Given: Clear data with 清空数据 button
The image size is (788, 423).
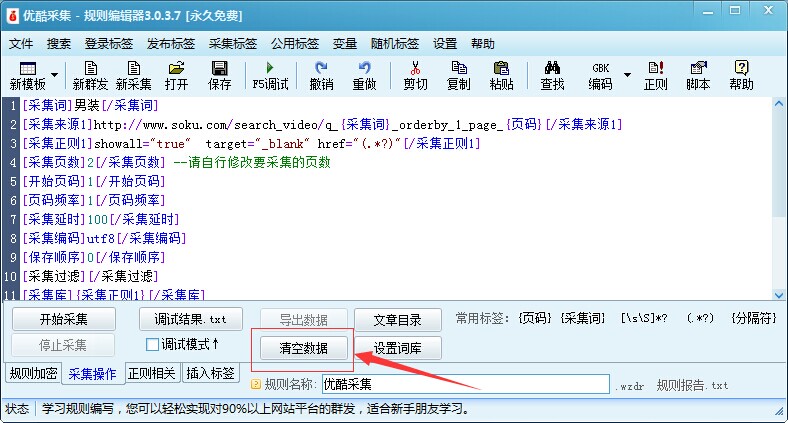Looking at the screenshot, I should tap(304, 348).
